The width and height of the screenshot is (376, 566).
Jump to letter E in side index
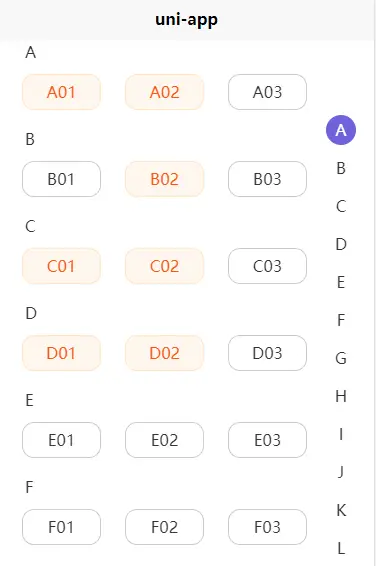pos(341,282)
